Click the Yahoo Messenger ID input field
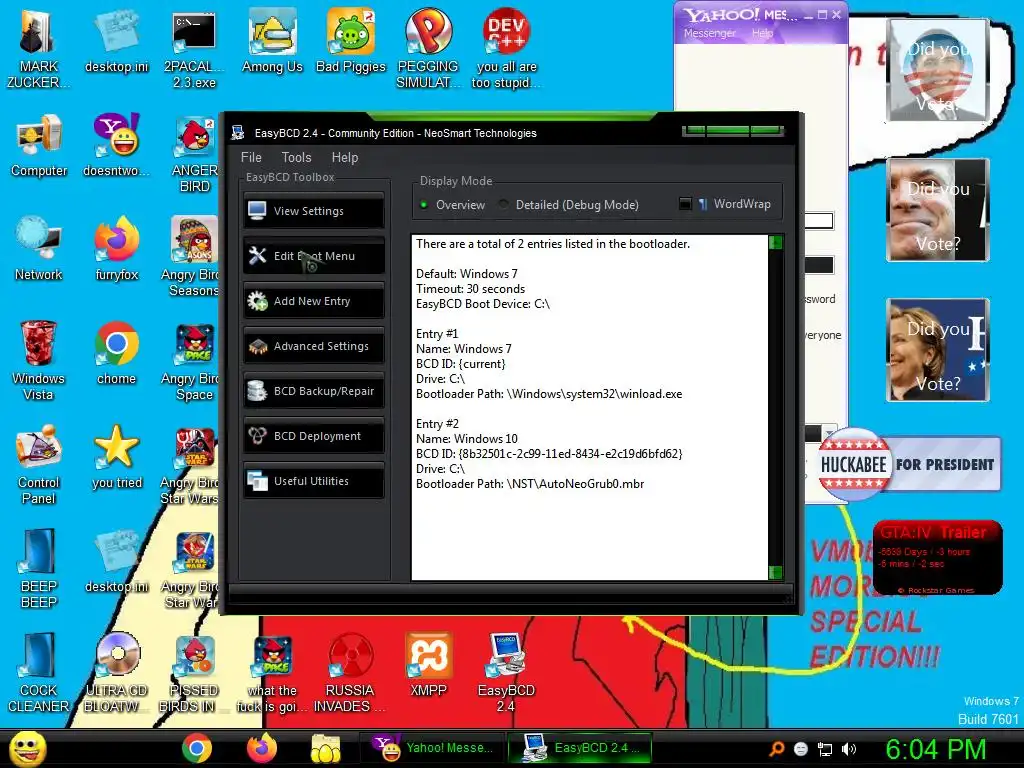 tap(820, 221)
